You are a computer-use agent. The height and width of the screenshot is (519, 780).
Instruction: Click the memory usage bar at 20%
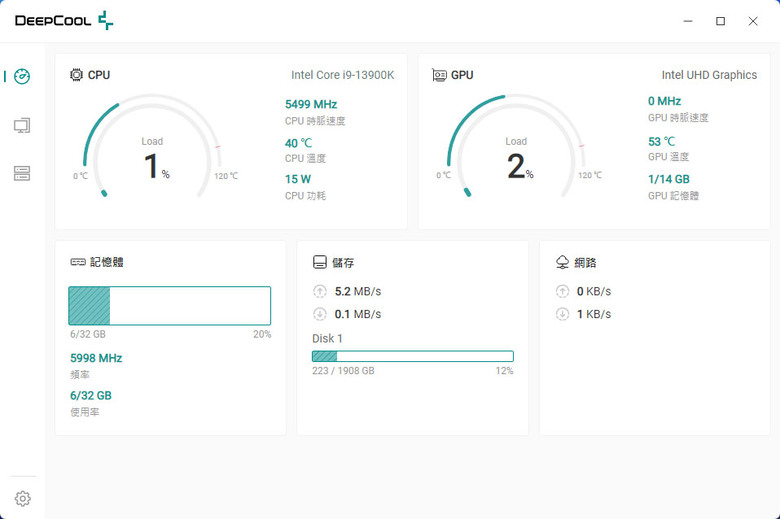point(170,306)
